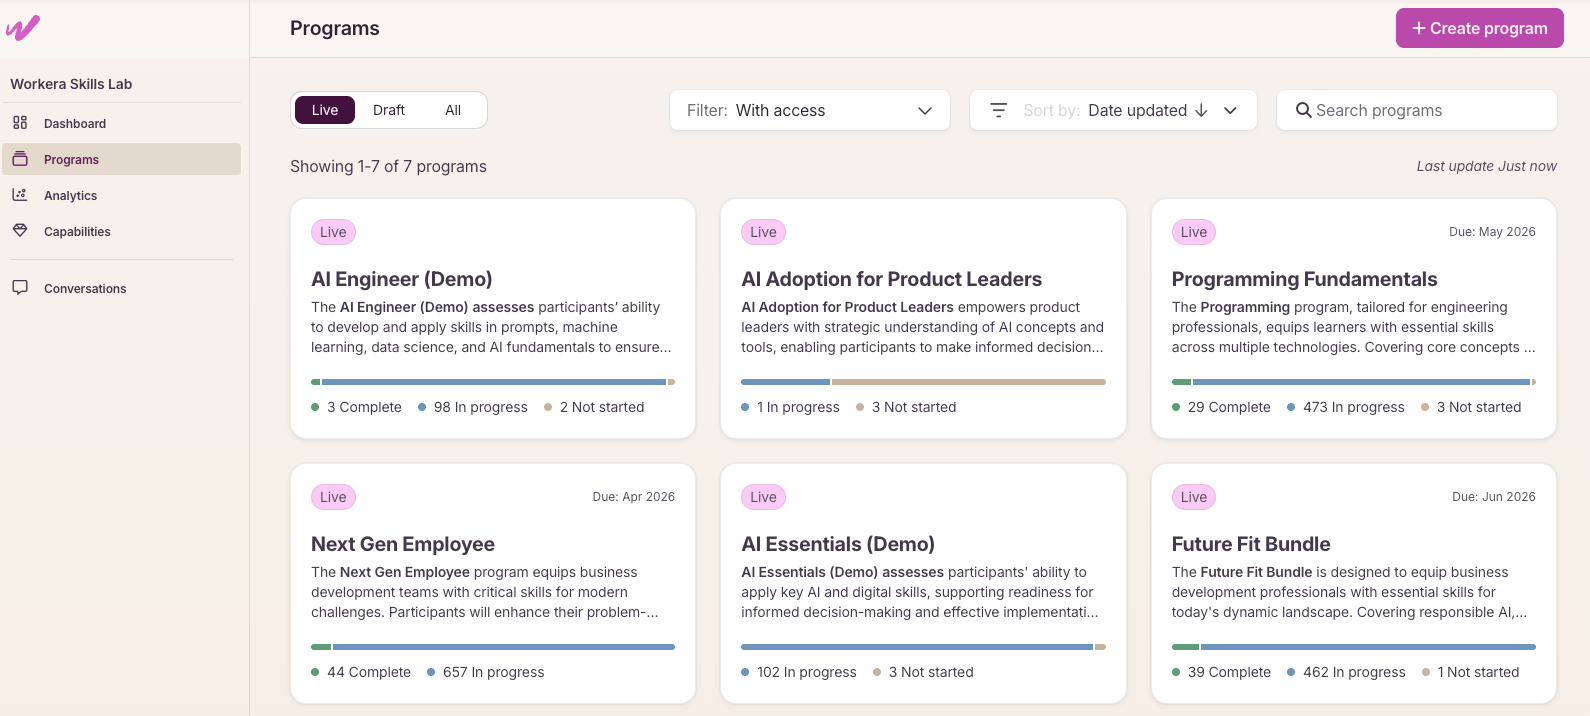This screenshot has width=1590, height=716.
Task: Click the chevron in the Filter dropdown
Action: pyautogui.click(x=925, y=110)
